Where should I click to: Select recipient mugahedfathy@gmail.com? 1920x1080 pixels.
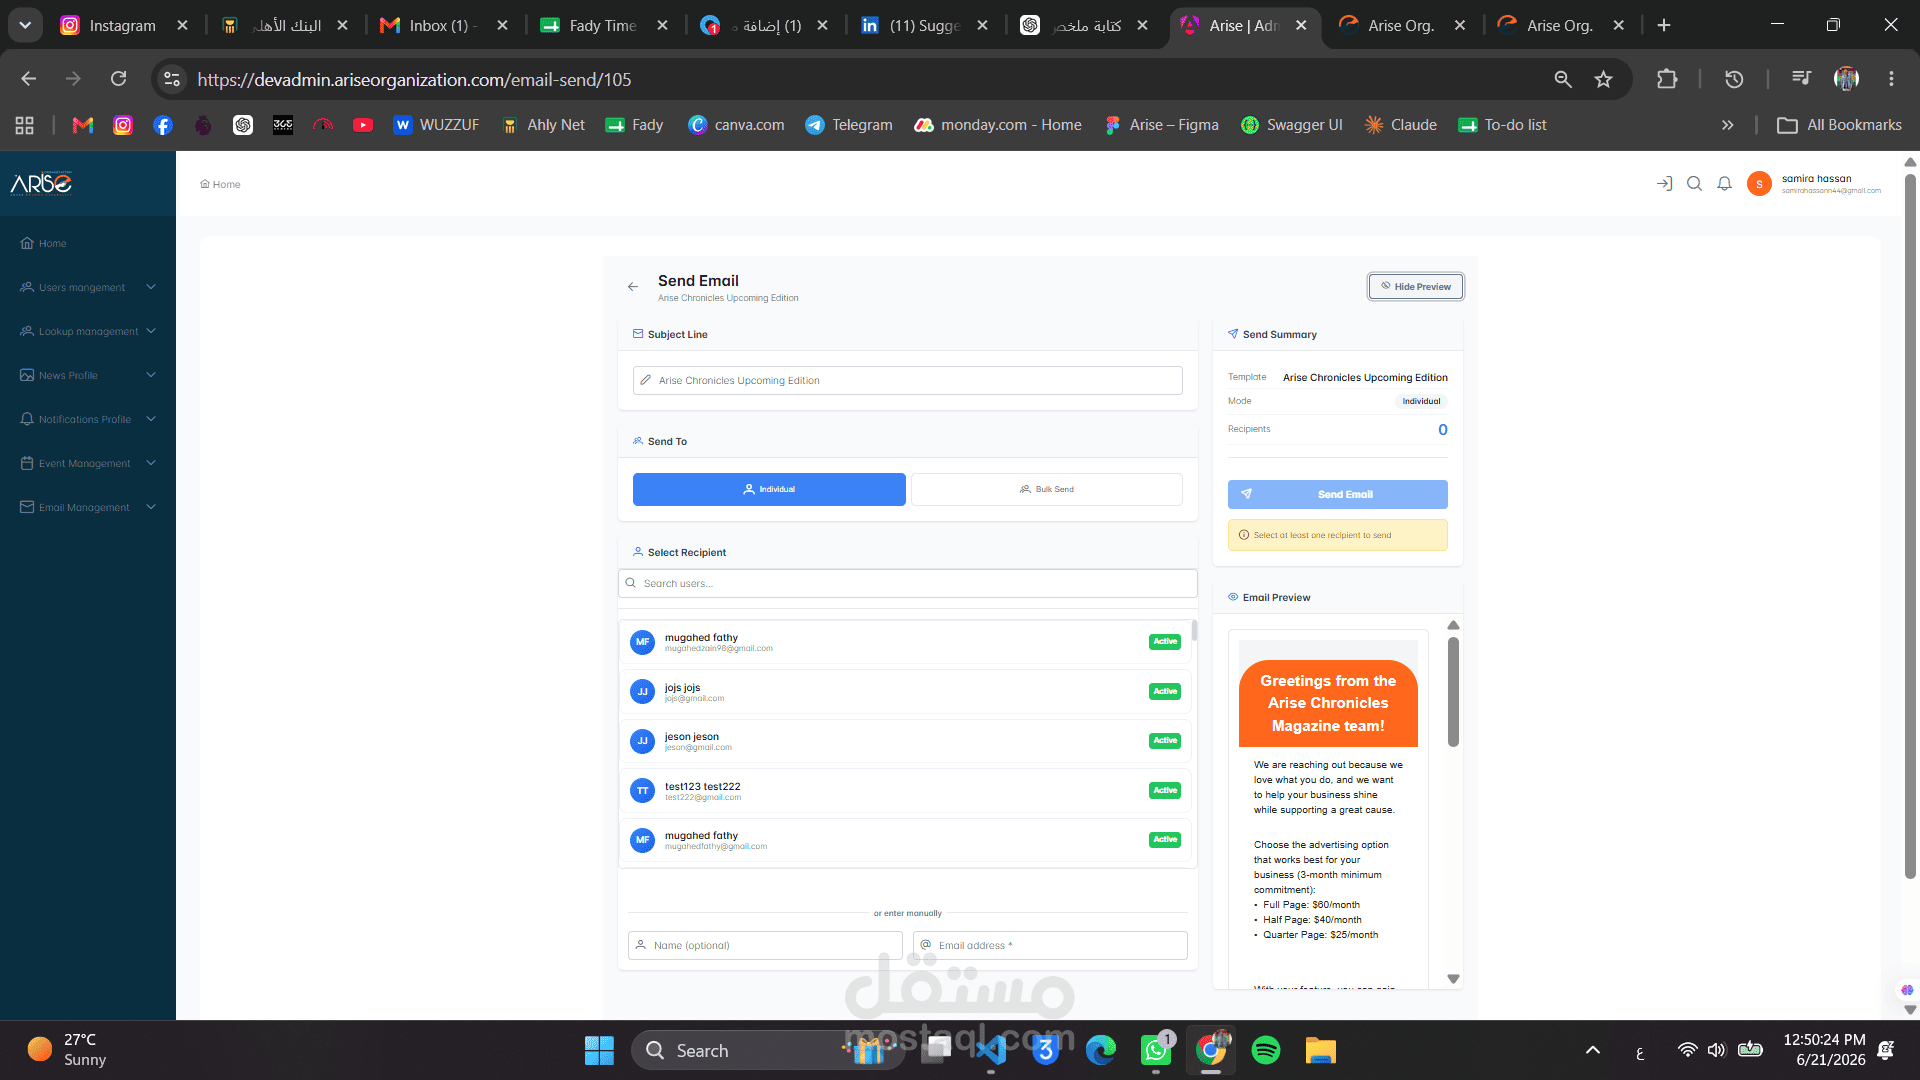[x=905, y=840]
